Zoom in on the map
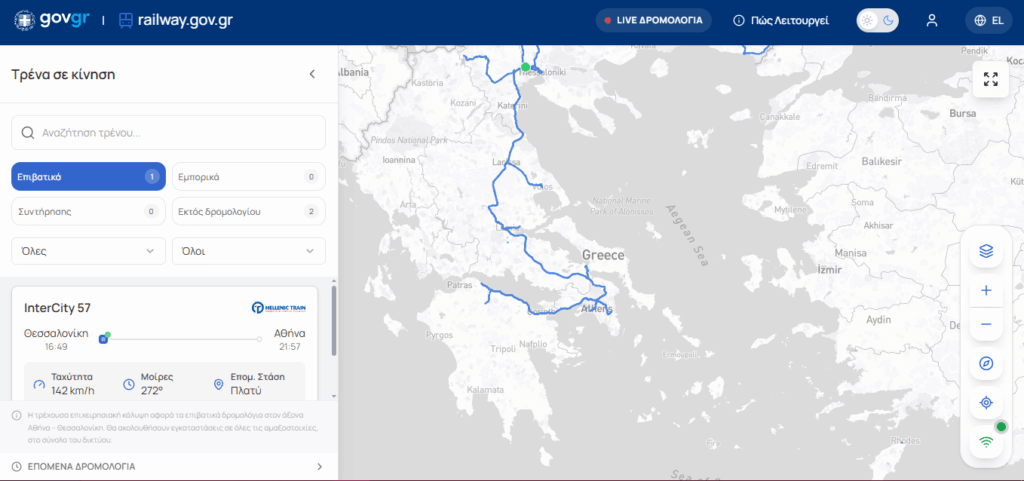This screenshot has height=481, width=1024. pyautogui.click(x=986, y=290)
